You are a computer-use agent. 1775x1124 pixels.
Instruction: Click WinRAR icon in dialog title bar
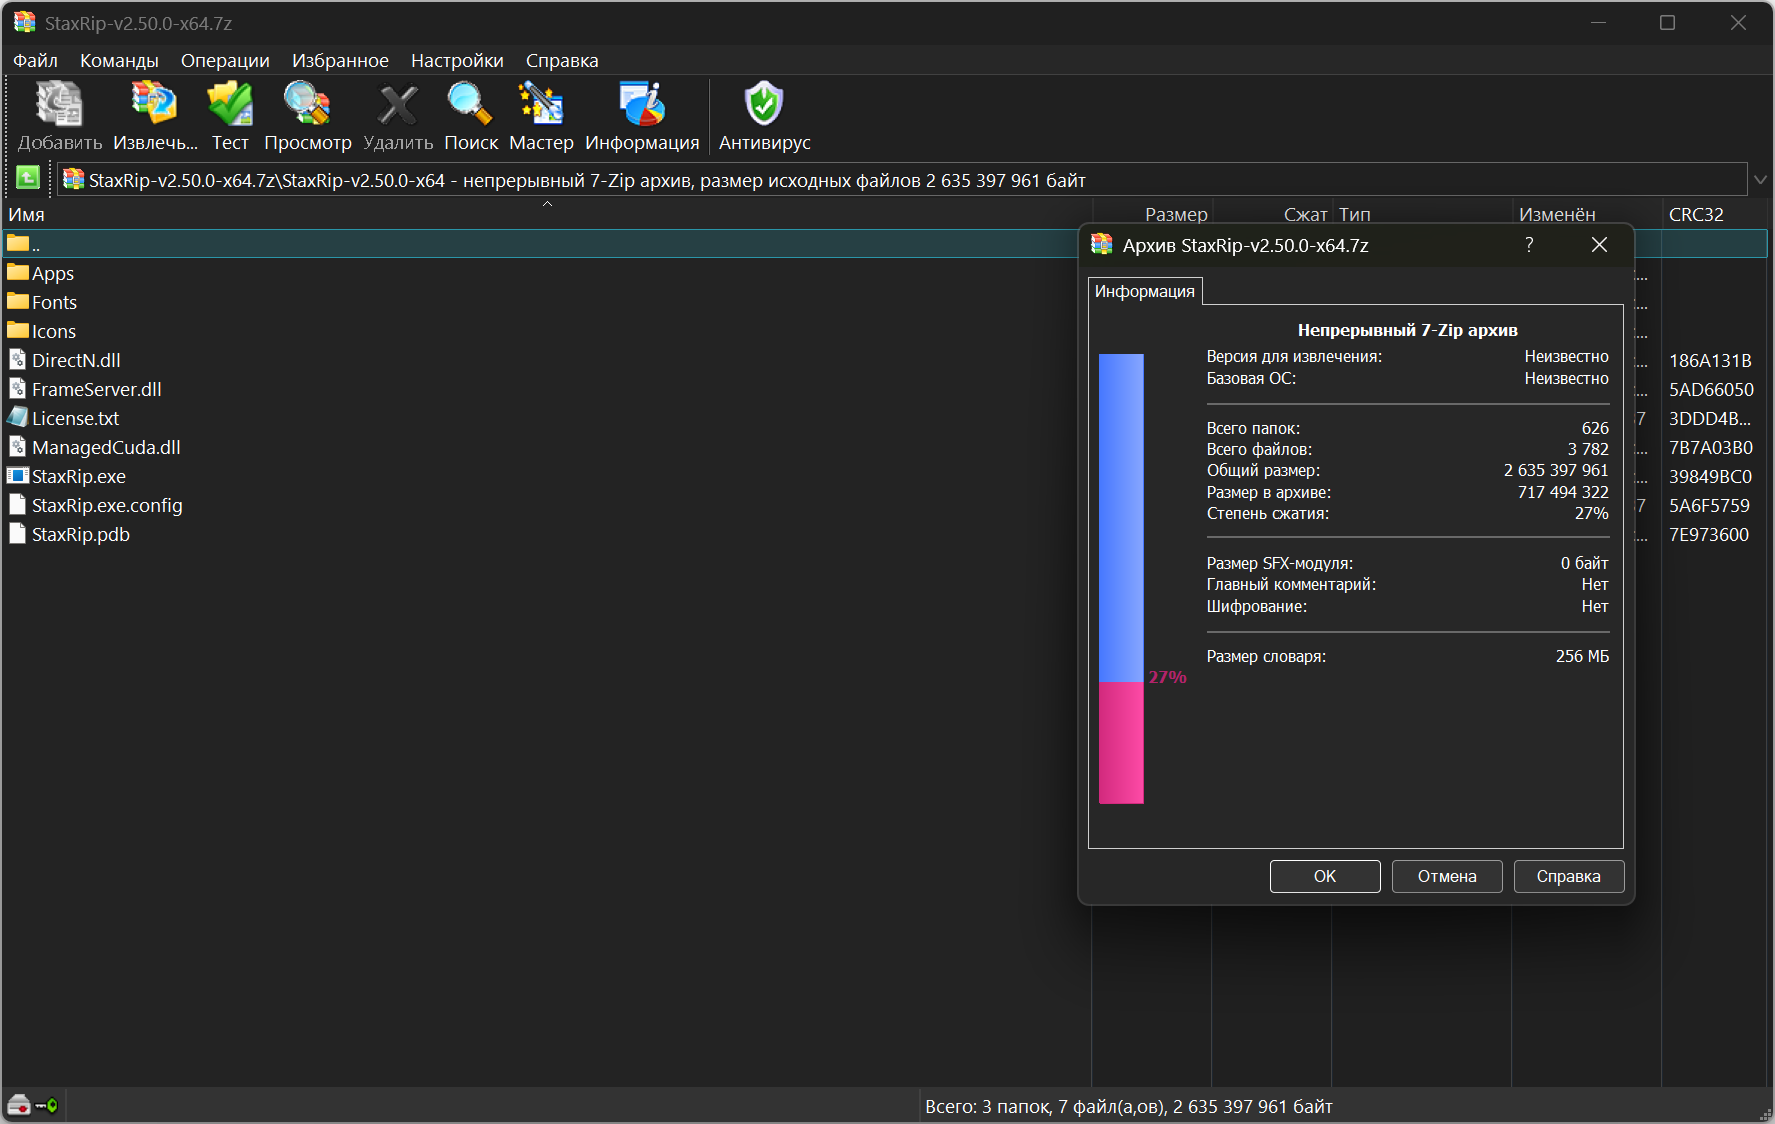(x=1102, y=244)
